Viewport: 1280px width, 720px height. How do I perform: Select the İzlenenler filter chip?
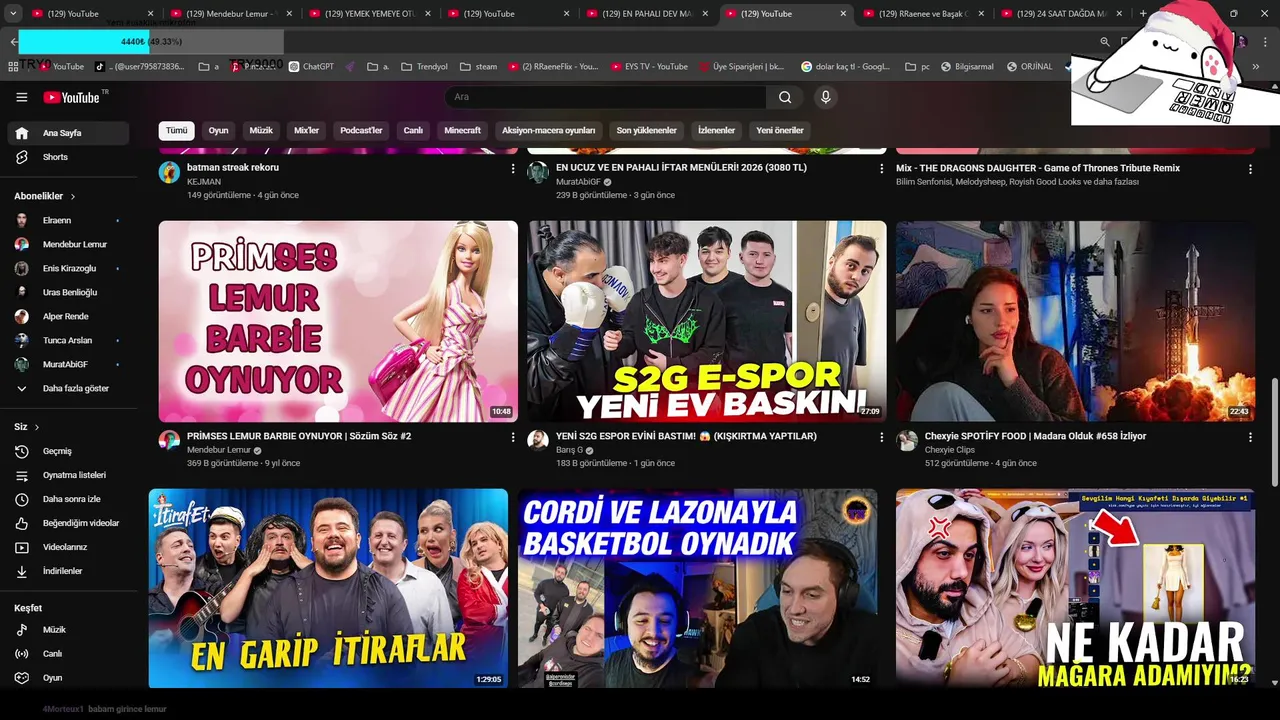tap(716, 131)
